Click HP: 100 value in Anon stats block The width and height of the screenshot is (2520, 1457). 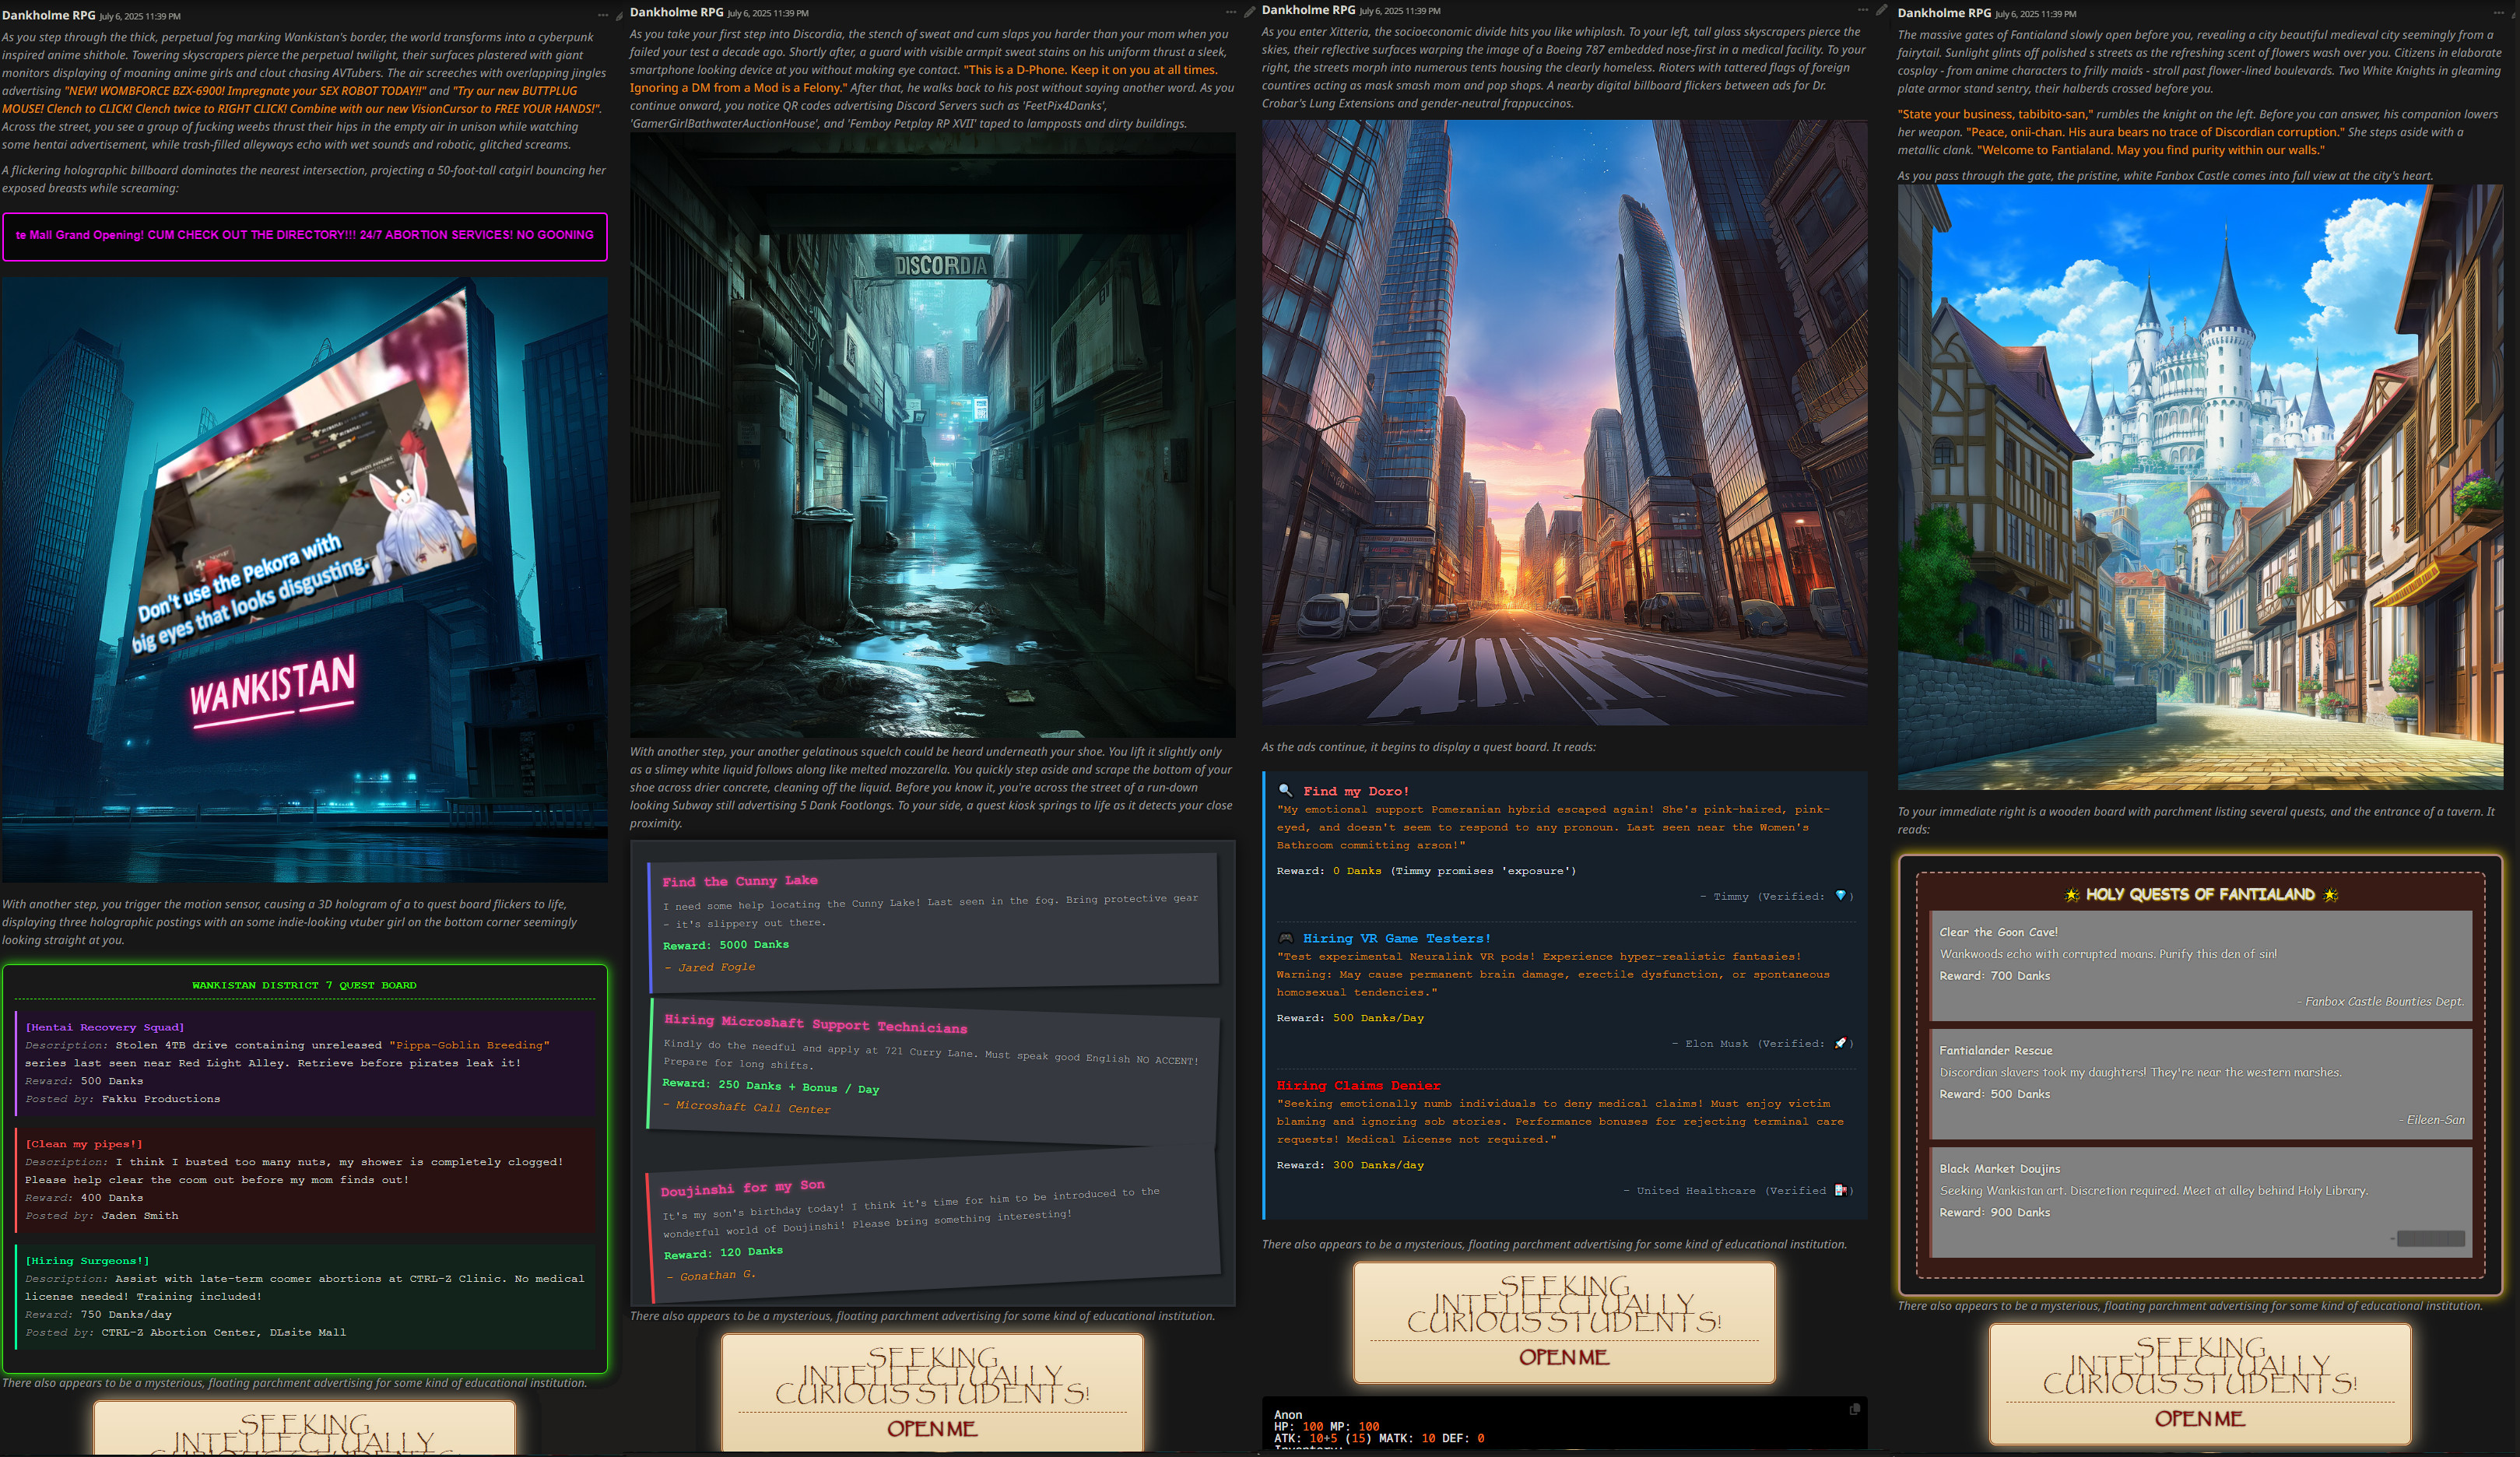point(1298,1427)
